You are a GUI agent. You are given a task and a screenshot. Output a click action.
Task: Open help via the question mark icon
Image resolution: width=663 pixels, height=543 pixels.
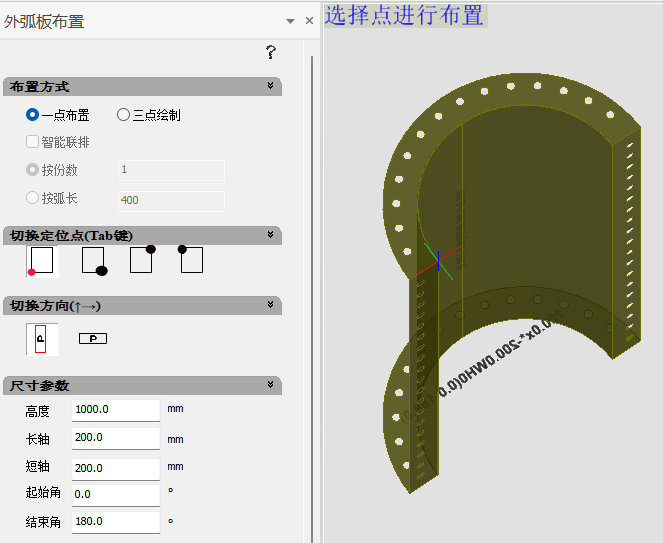click(x=270, y=52)
